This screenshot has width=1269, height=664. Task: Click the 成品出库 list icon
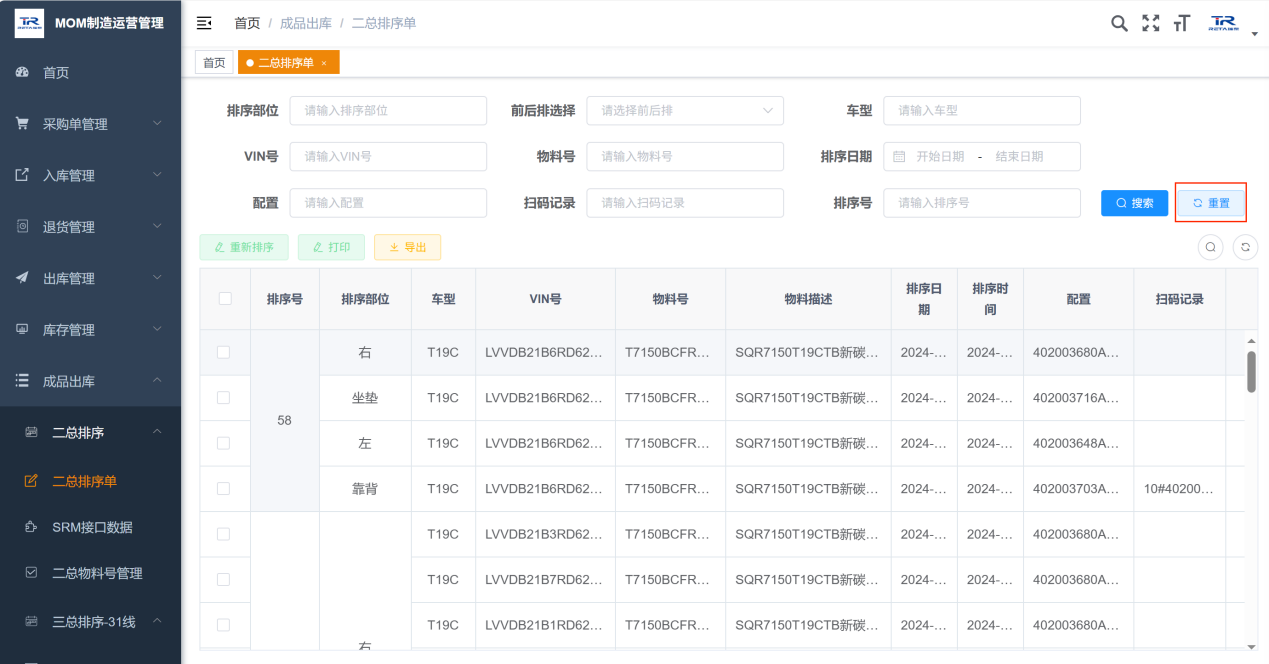22,381
